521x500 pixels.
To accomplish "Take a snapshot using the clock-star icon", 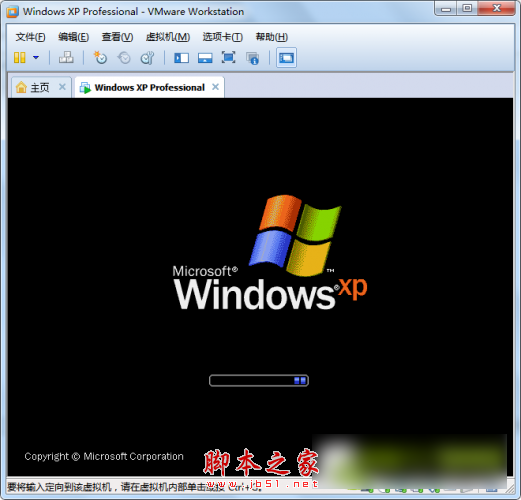I will pos(100,58).
